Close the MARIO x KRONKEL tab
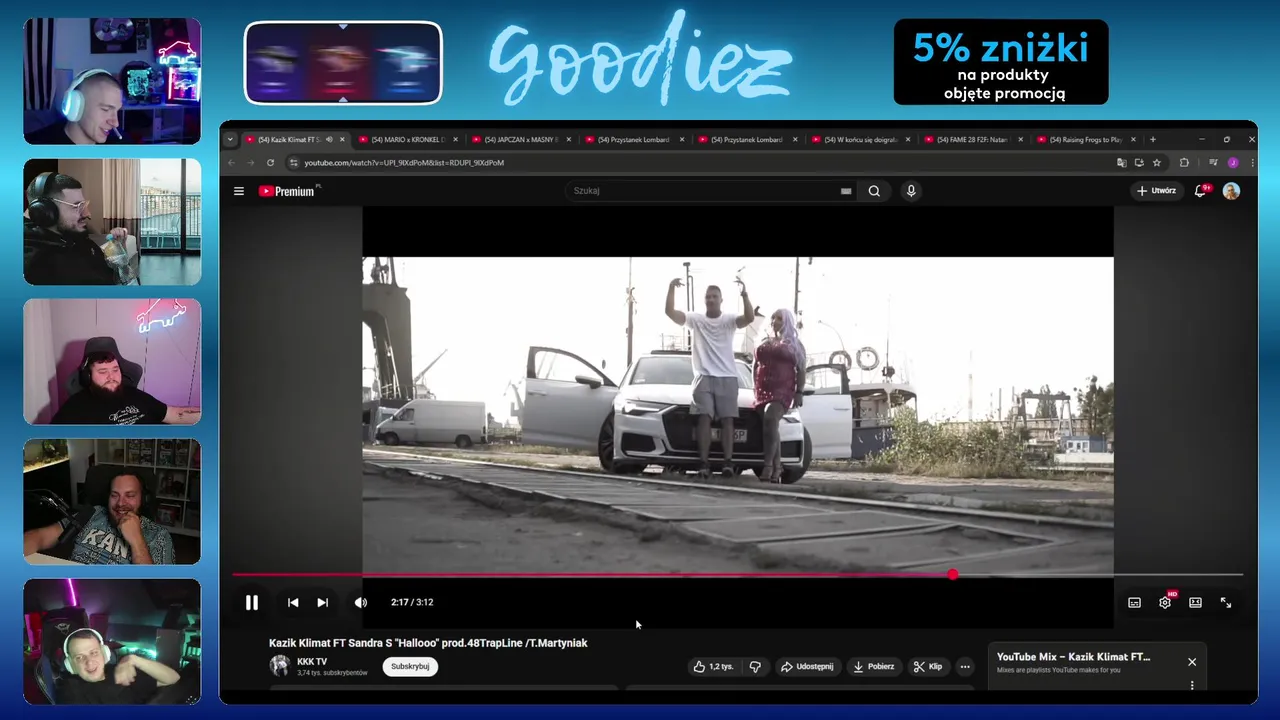The width and height of the screenshot is (1280, 720). (x=456, y=140)
